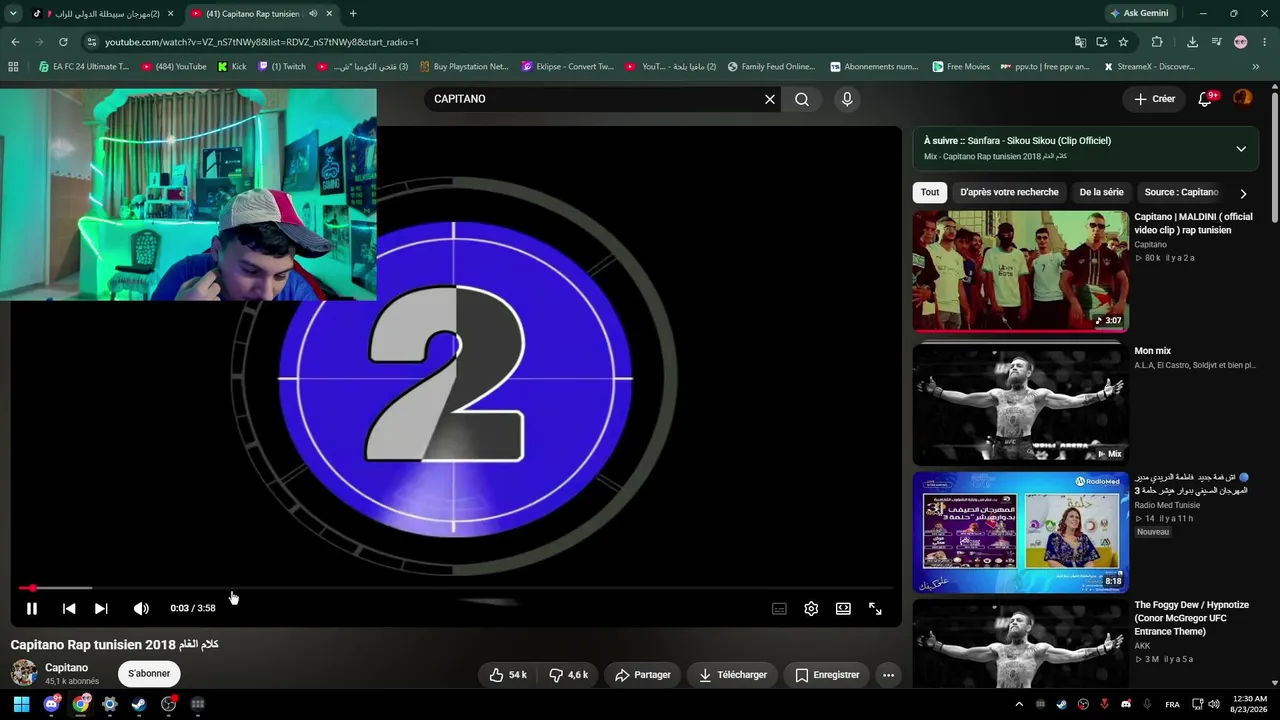Mute the tab via its speaker icon
The width and height of the screenshot is (1280, 720).
tap(313, 14)
